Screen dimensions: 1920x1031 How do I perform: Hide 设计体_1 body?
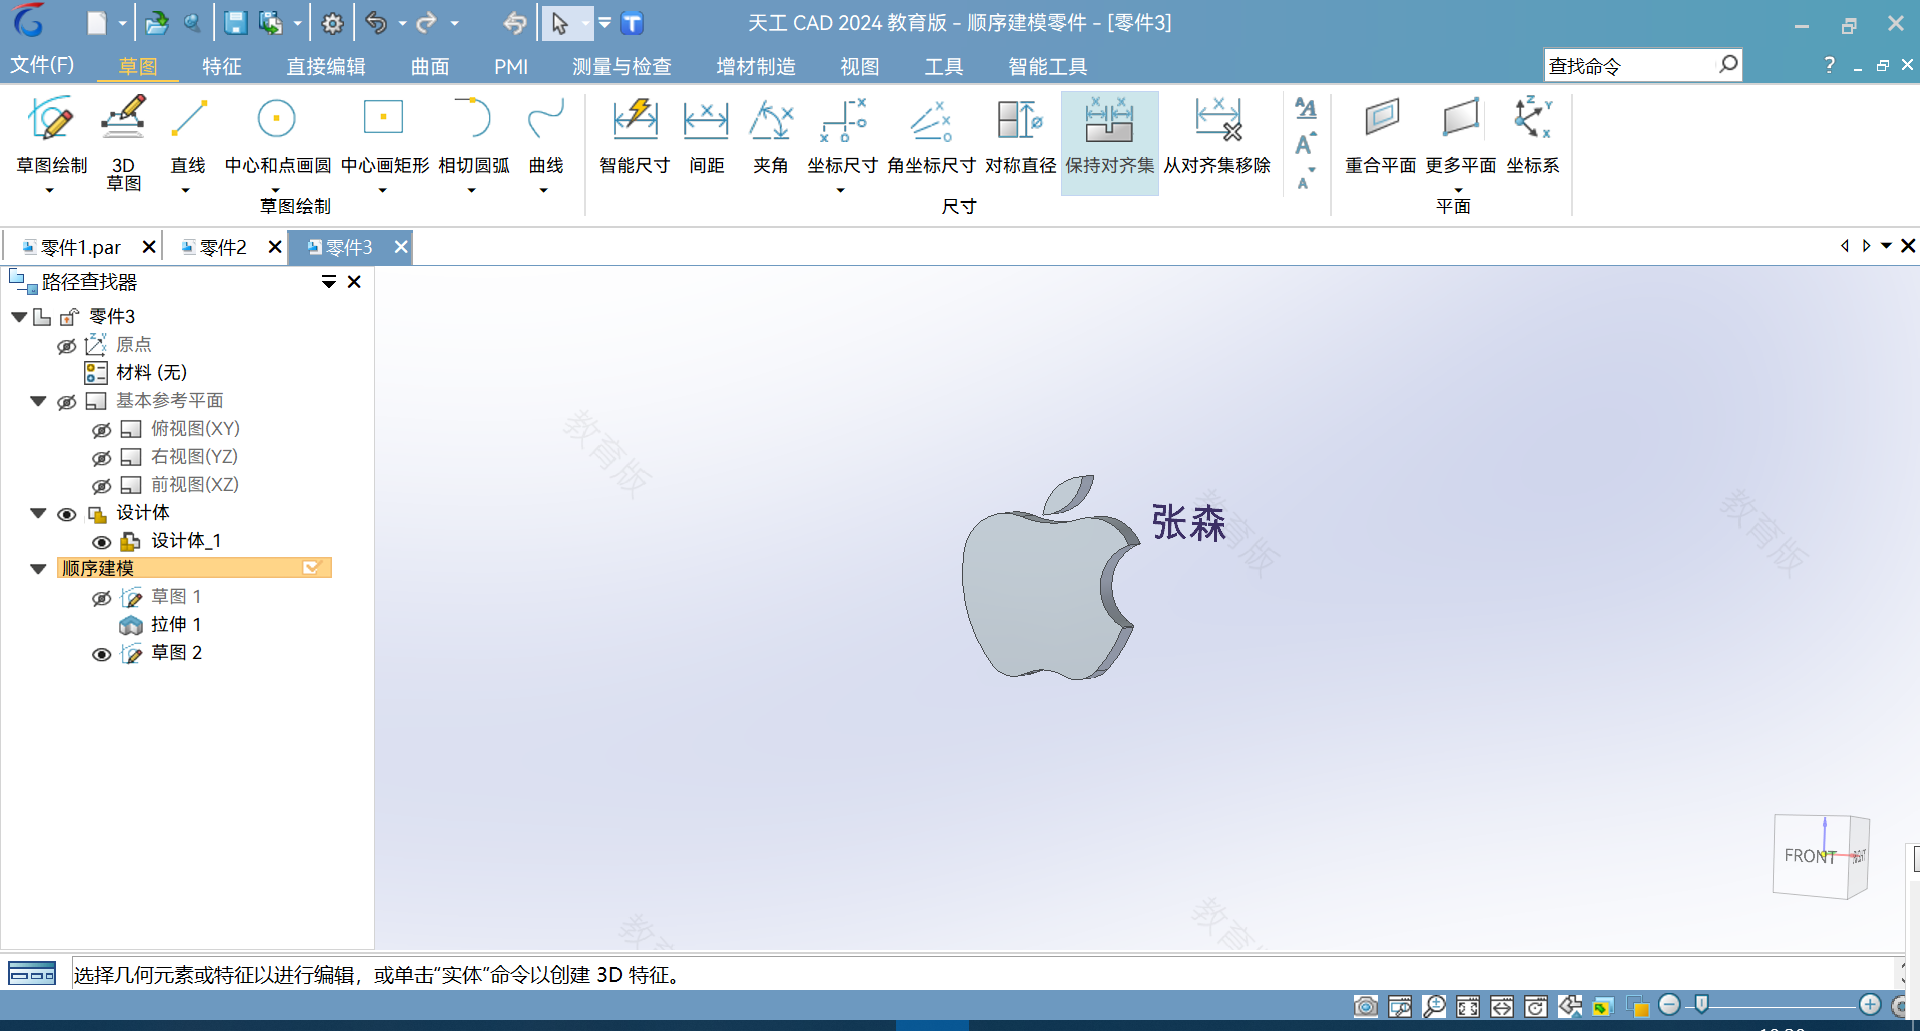pos(102,542)
